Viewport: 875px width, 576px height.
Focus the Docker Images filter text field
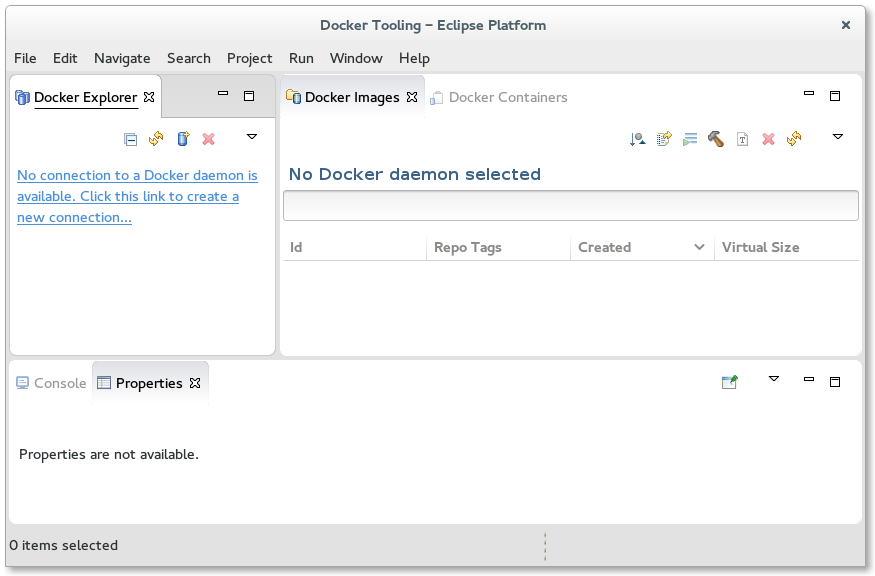click(570, 205)
